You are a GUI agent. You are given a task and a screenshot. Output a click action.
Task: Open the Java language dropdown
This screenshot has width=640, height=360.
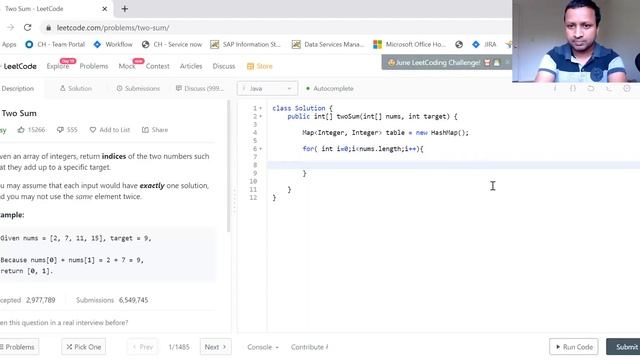[x=267, y=88]
